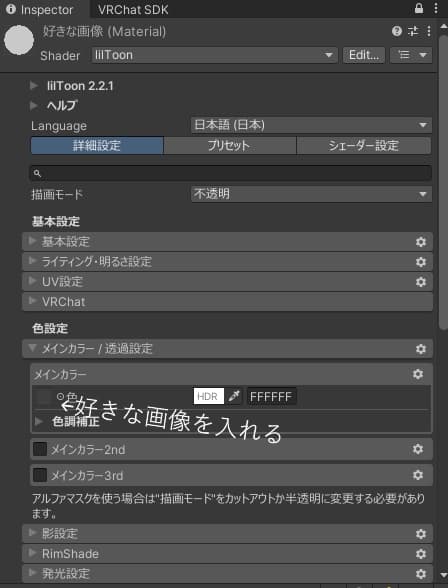Open gear menu for 基本設定 row

[421, 242]
